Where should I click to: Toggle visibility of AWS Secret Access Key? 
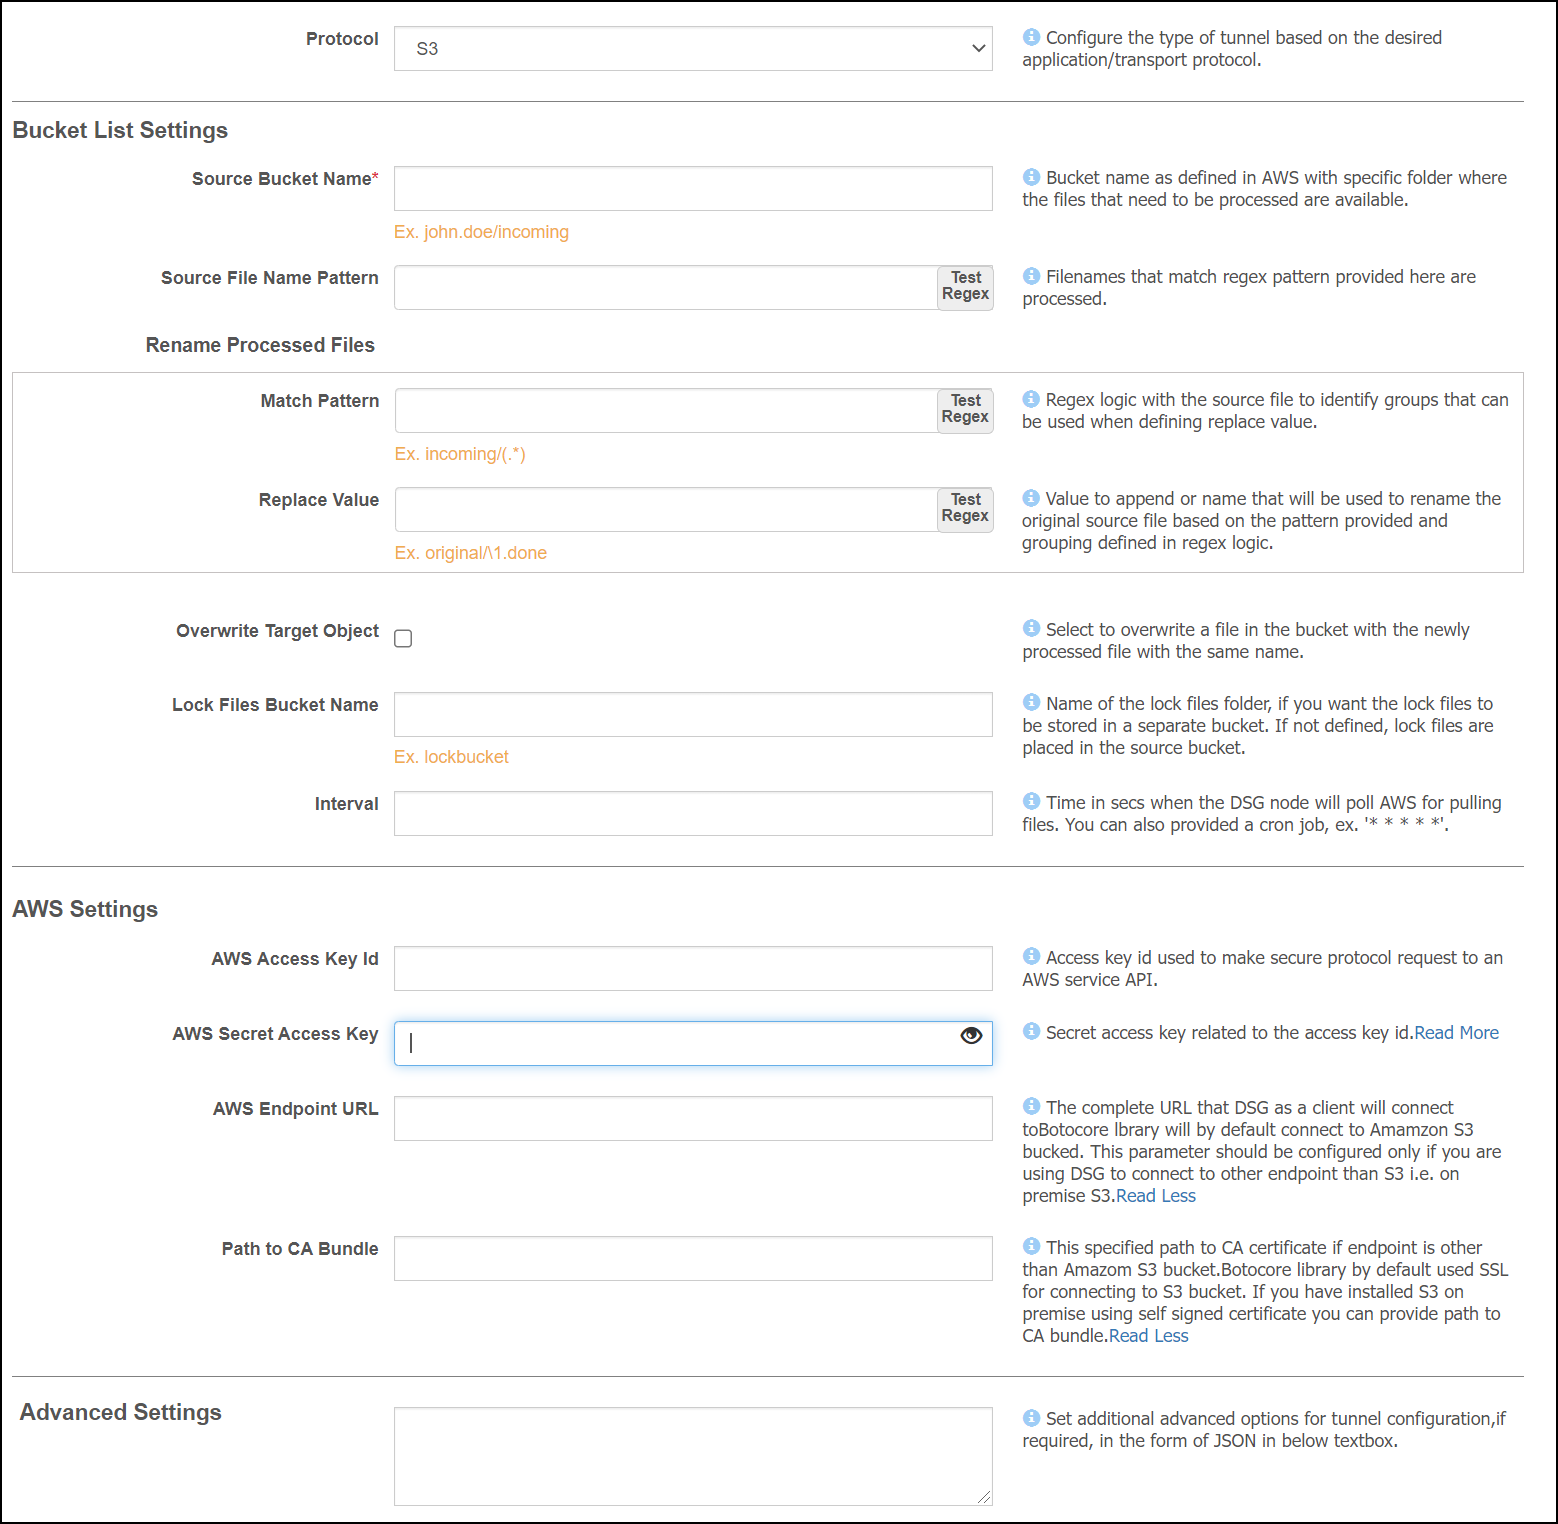[x=971, y=1036]
